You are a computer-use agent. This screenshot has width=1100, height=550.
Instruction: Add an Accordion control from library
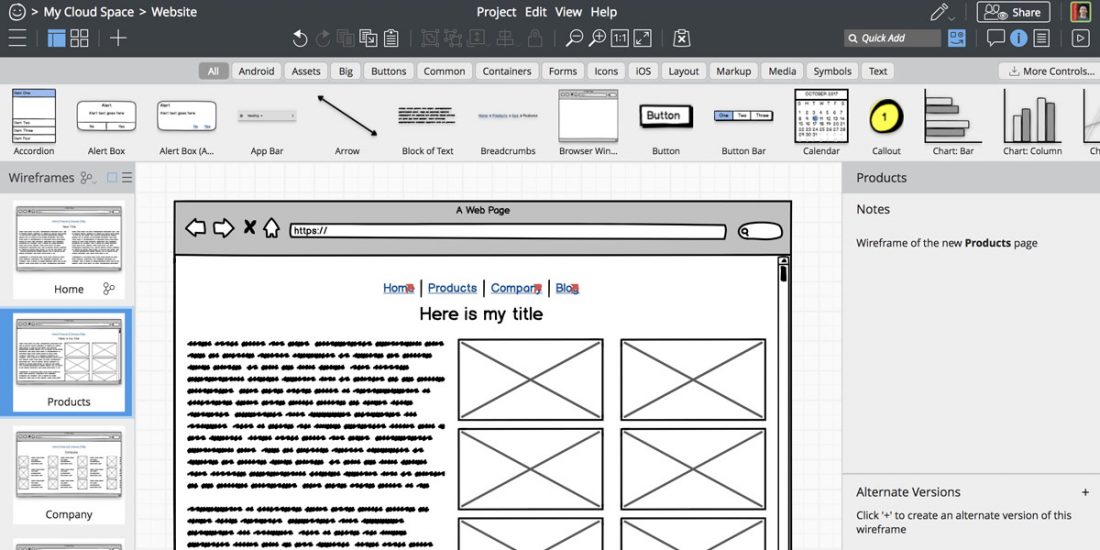[x=34, y=122]
